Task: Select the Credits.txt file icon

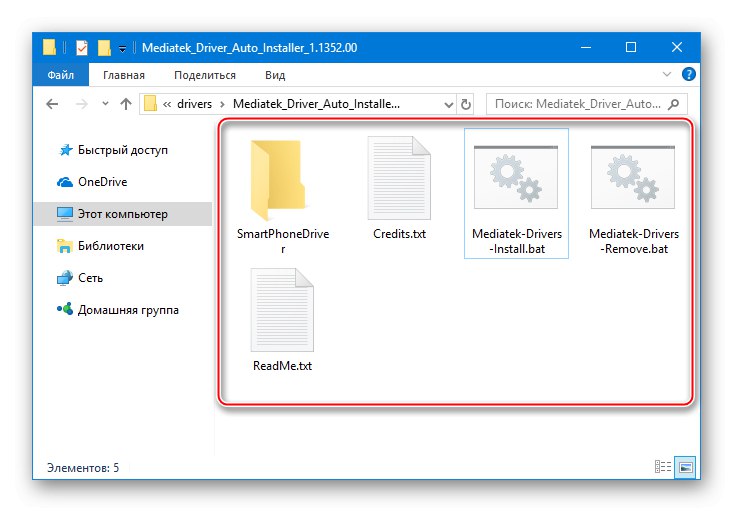Action: point(399,178)
